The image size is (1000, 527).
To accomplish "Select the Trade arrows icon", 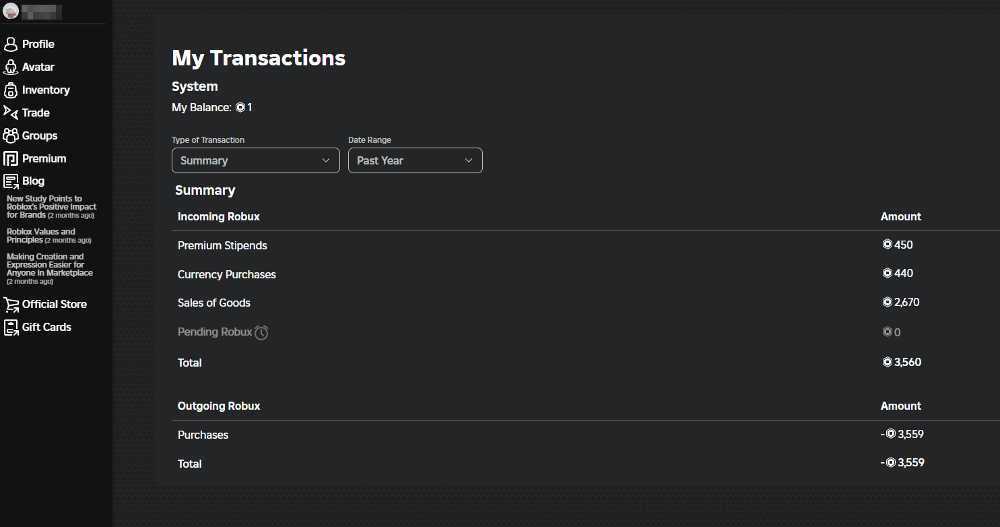I will 11,113.
